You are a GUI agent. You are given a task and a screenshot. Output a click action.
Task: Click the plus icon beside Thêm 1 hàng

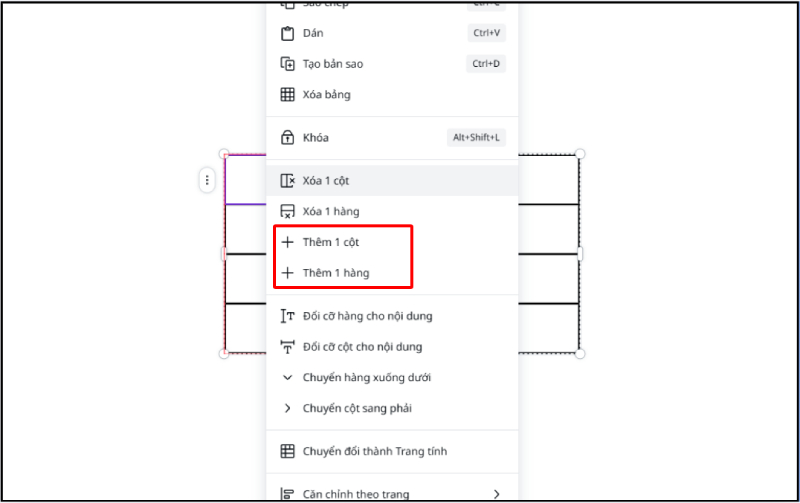coord(287,273)
